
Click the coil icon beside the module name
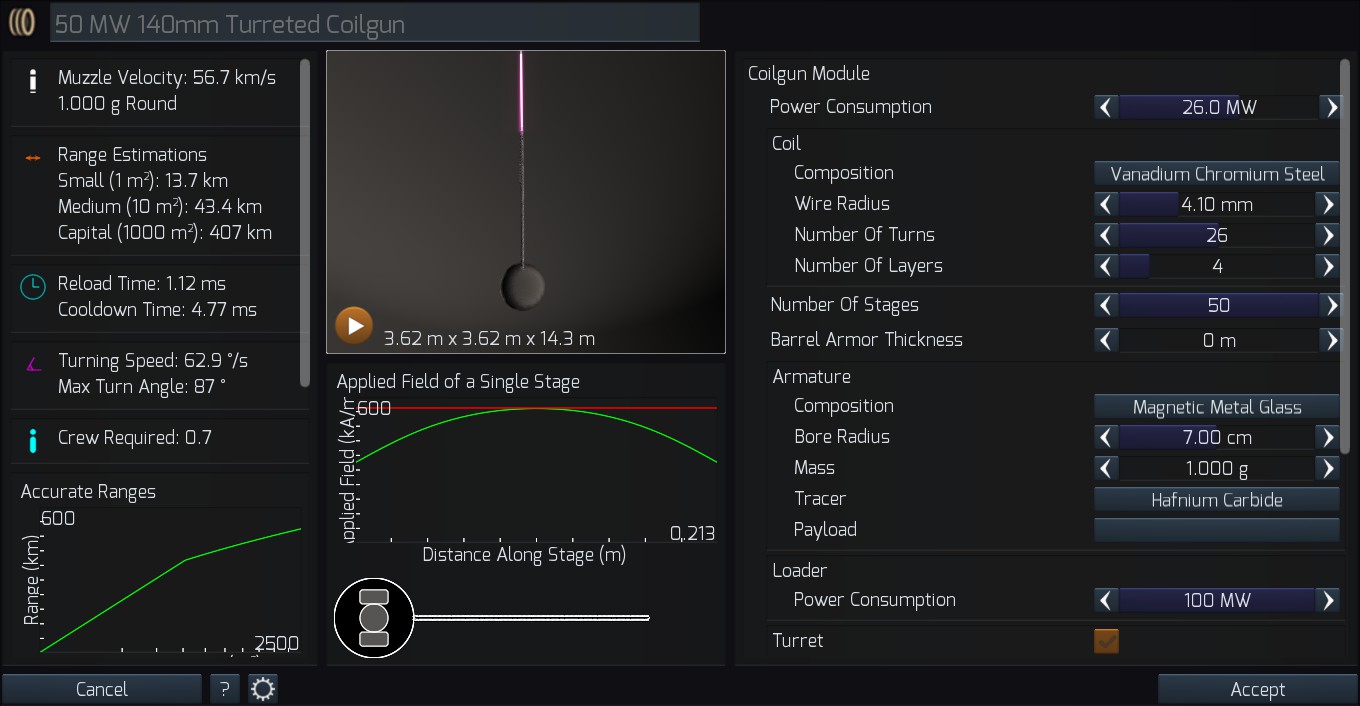[23, 23]
